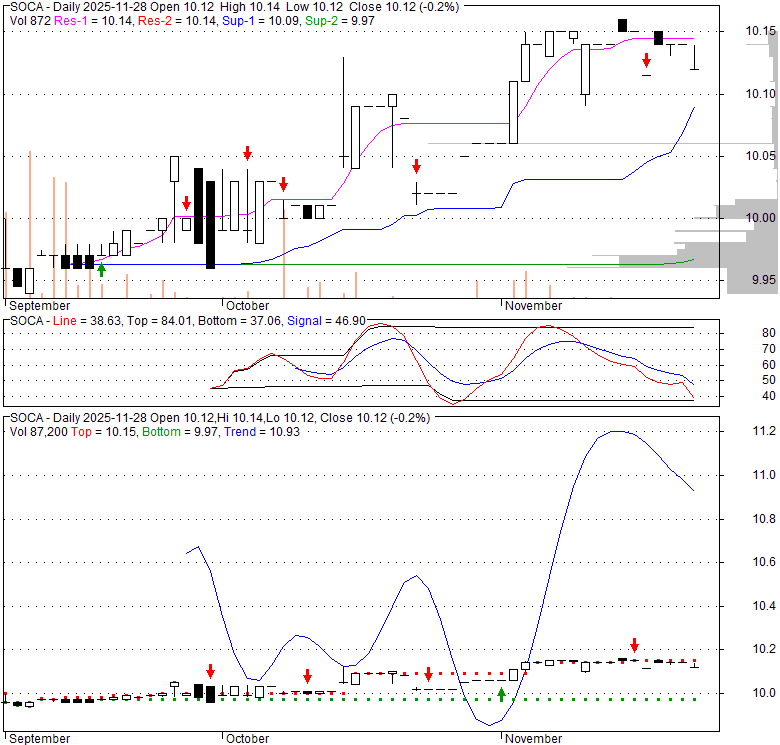
Task: Click the red down arrow above the early October candle
Action: (247, 153)
